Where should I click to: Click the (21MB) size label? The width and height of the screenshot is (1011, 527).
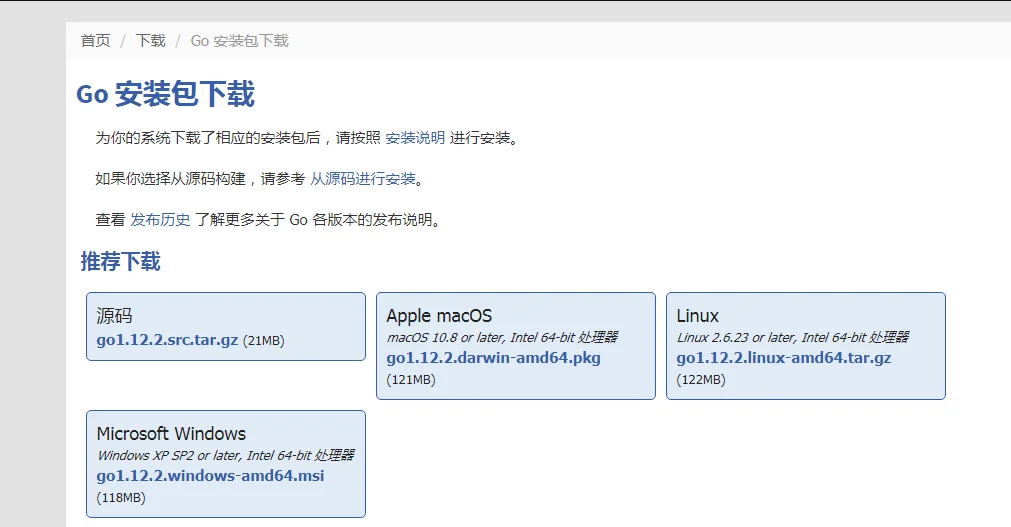click(264, 341)
